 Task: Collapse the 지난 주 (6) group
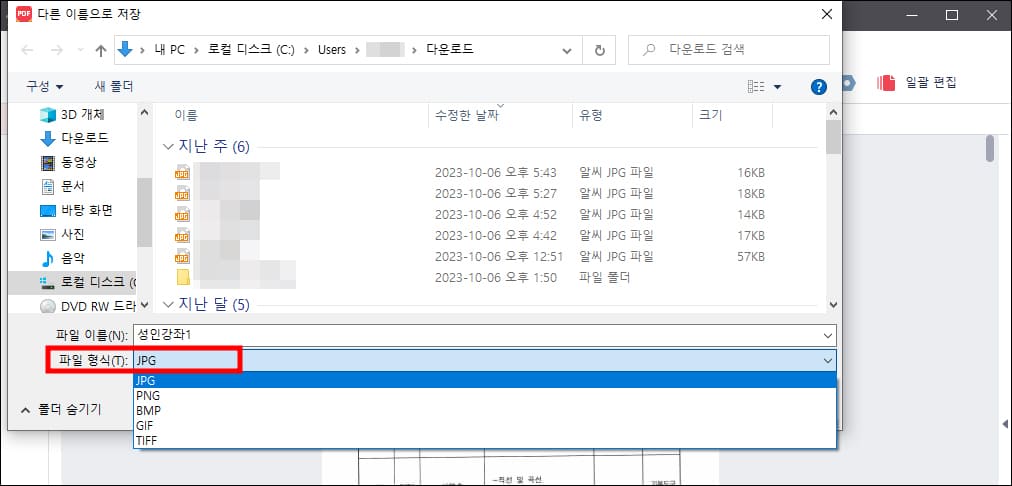click(168, 147)
